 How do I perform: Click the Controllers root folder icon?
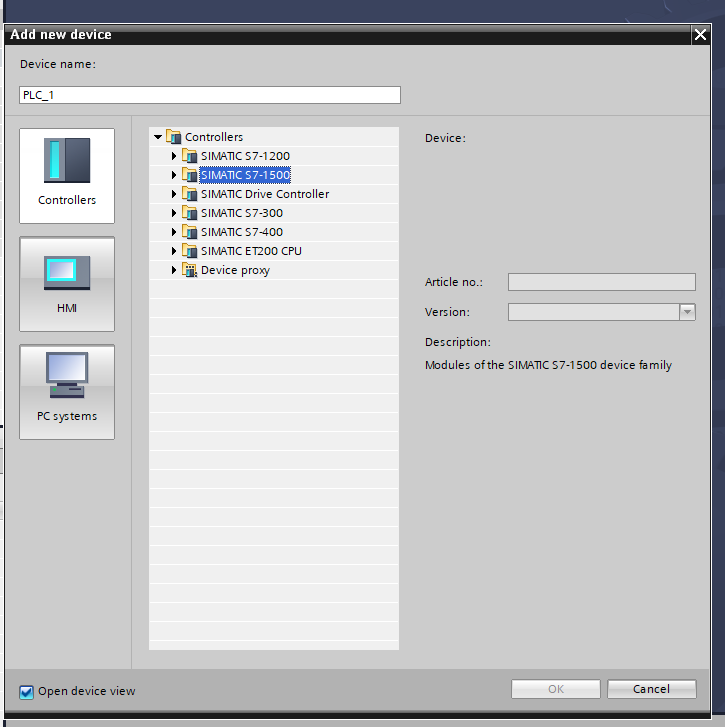point(174,137)
